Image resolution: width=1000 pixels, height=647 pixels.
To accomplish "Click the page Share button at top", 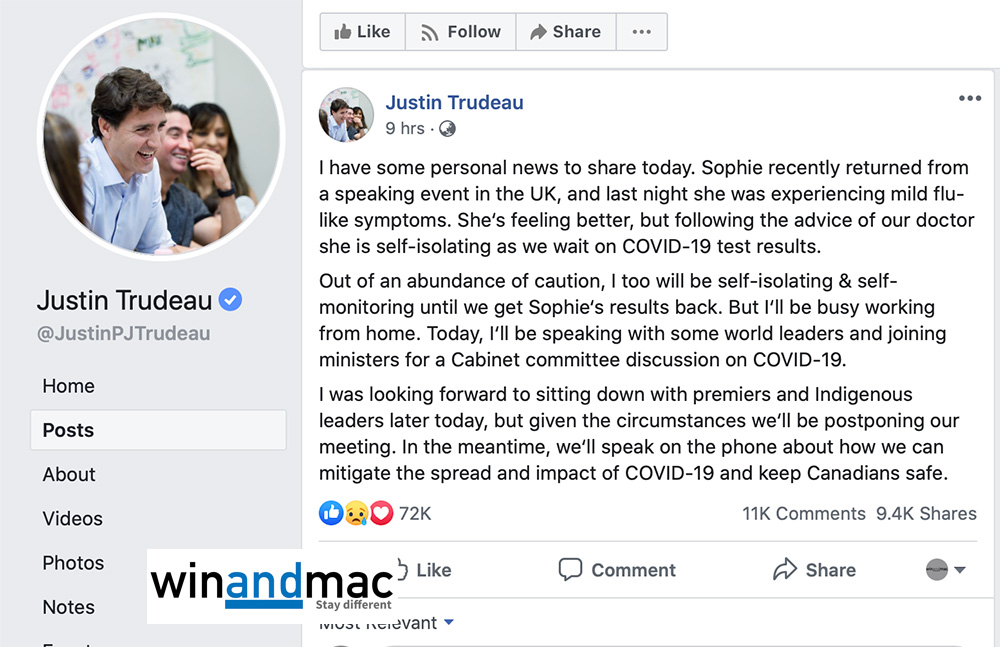I will [565, 32].
